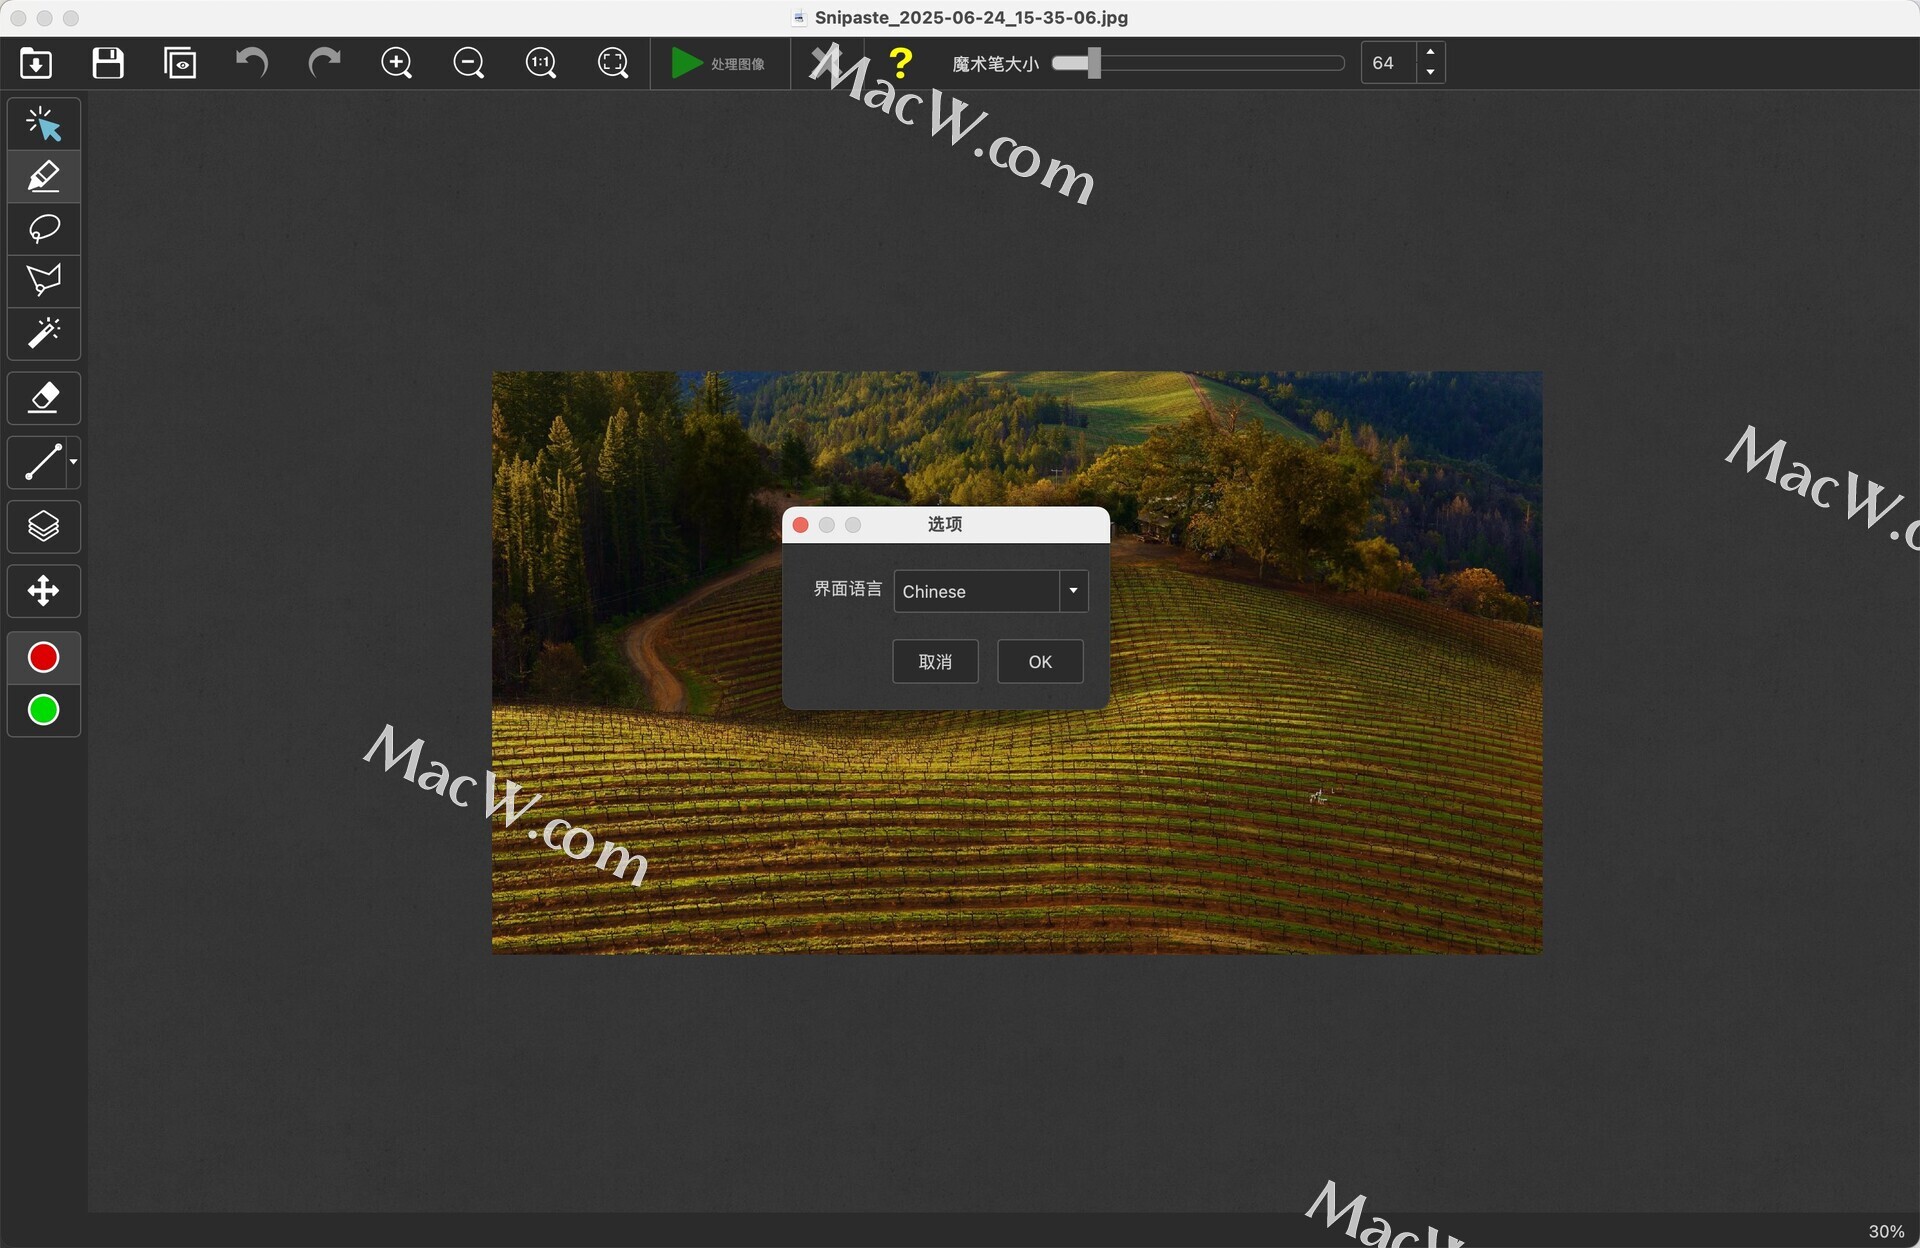Select the lasso tool

click(x=44, y=229)
